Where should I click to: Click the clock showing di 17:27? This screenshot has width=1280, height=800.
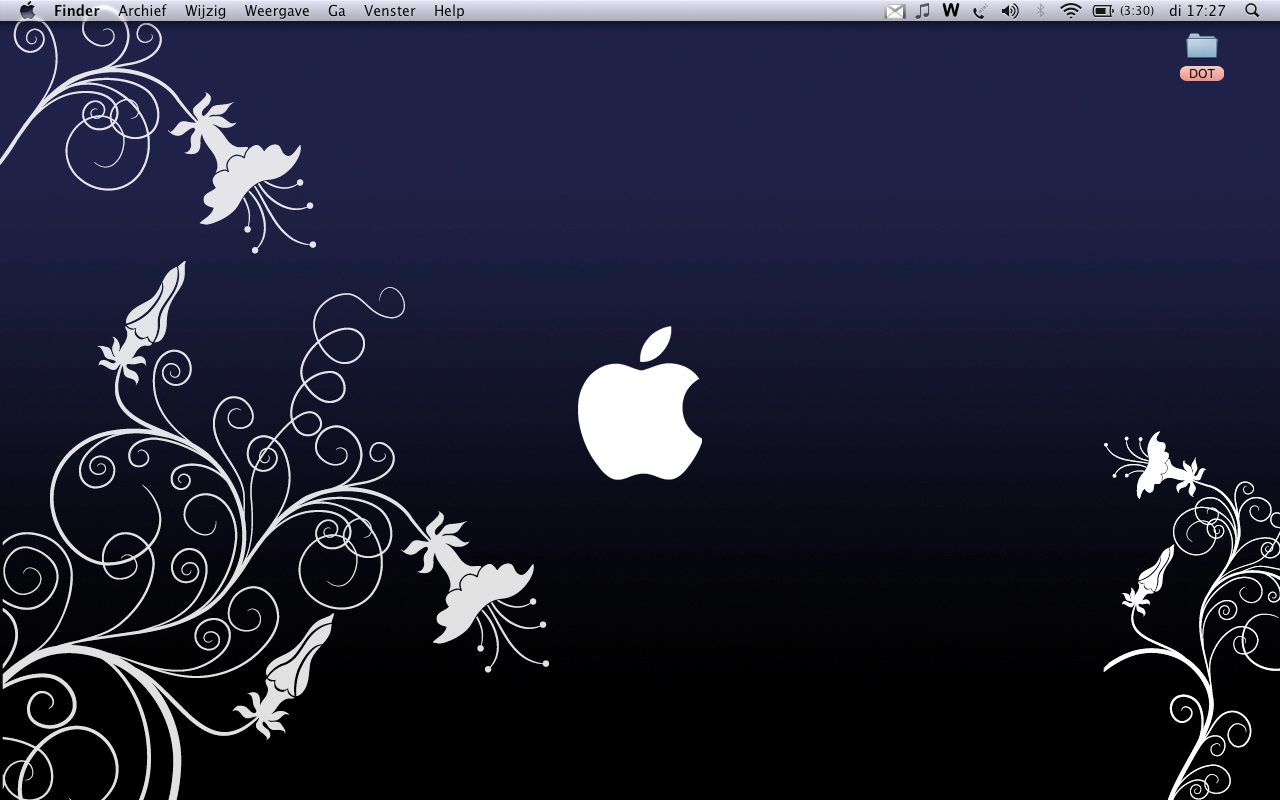1197,10
